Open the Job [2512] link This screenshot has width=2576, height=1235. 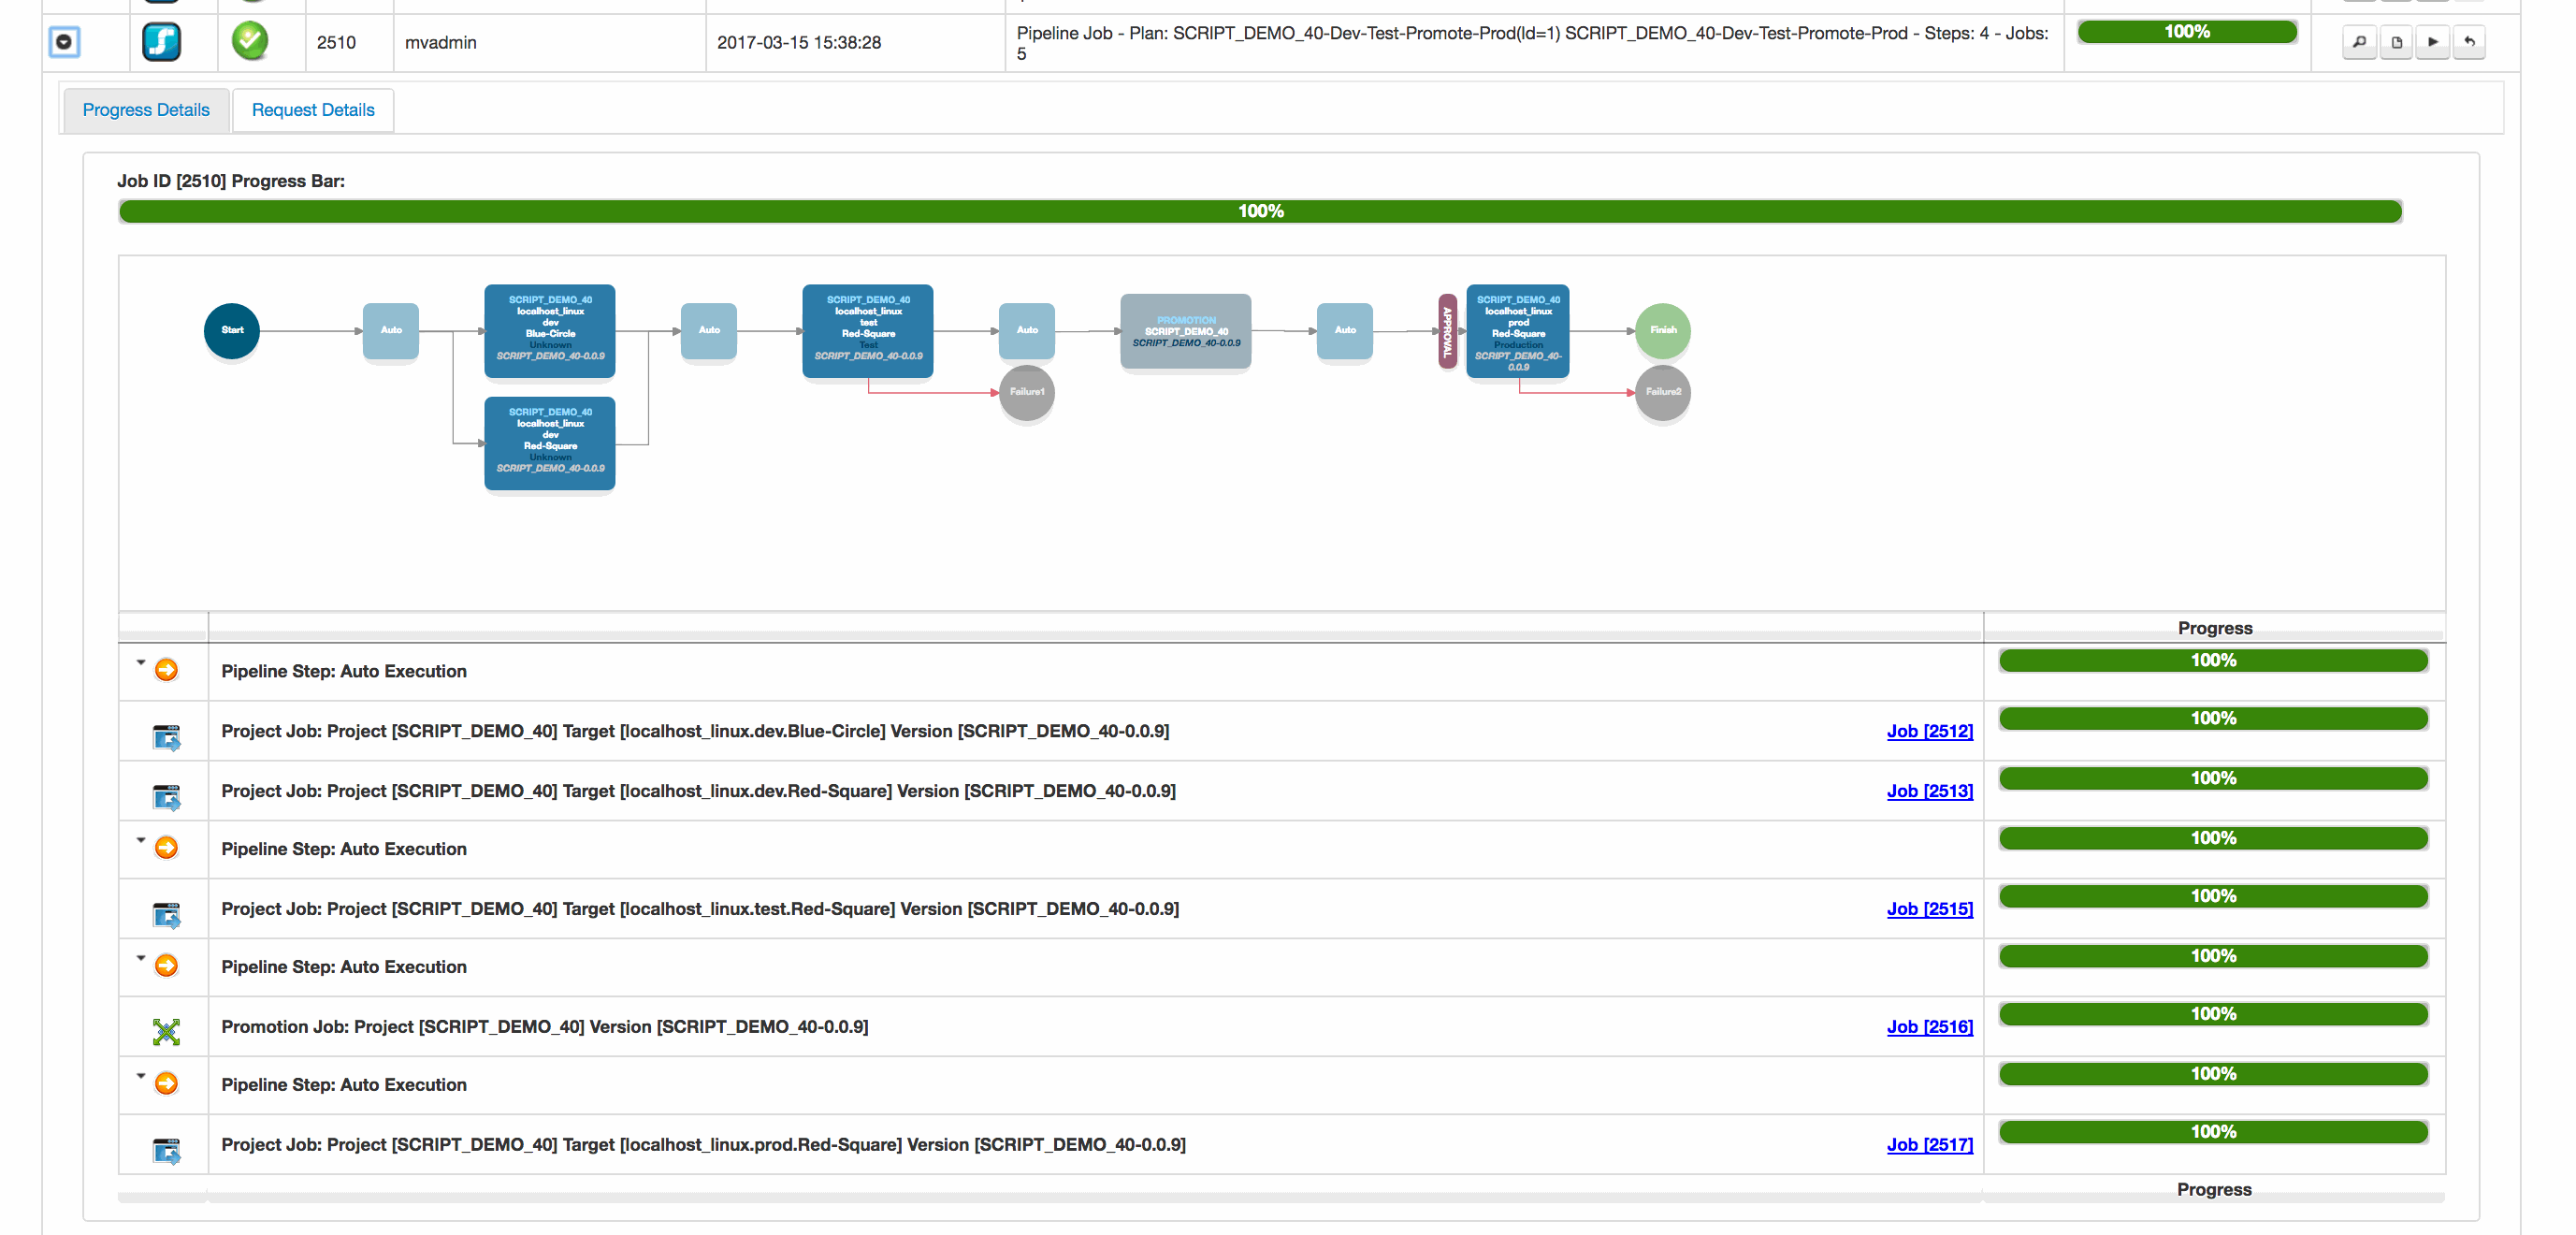(1929, 731)
